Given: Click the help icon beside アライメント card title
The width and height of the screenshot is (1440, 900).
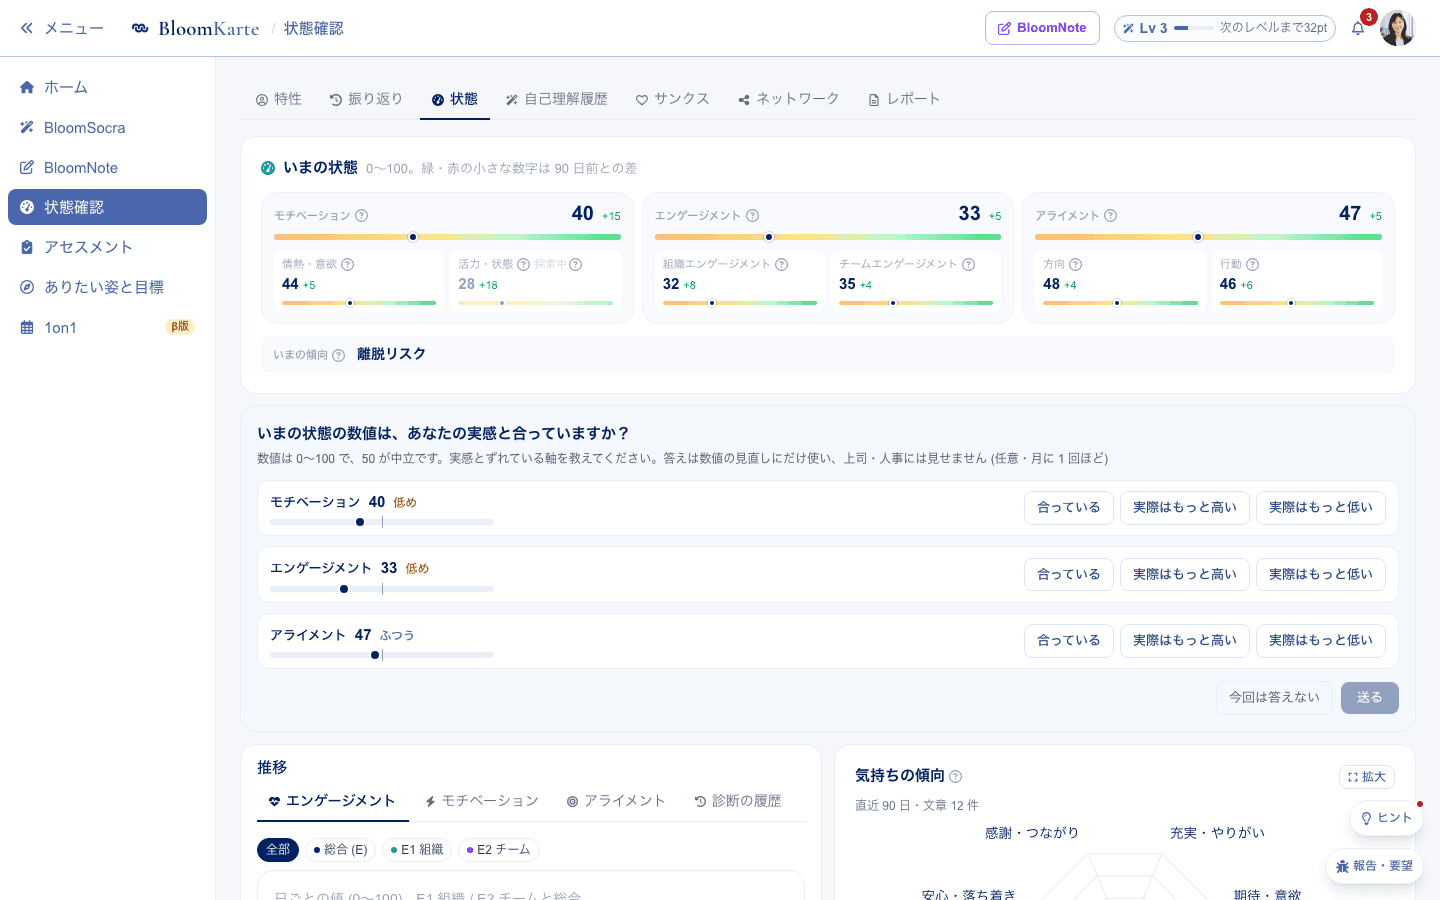Looking at the screenshot, I should (1111, 216).
